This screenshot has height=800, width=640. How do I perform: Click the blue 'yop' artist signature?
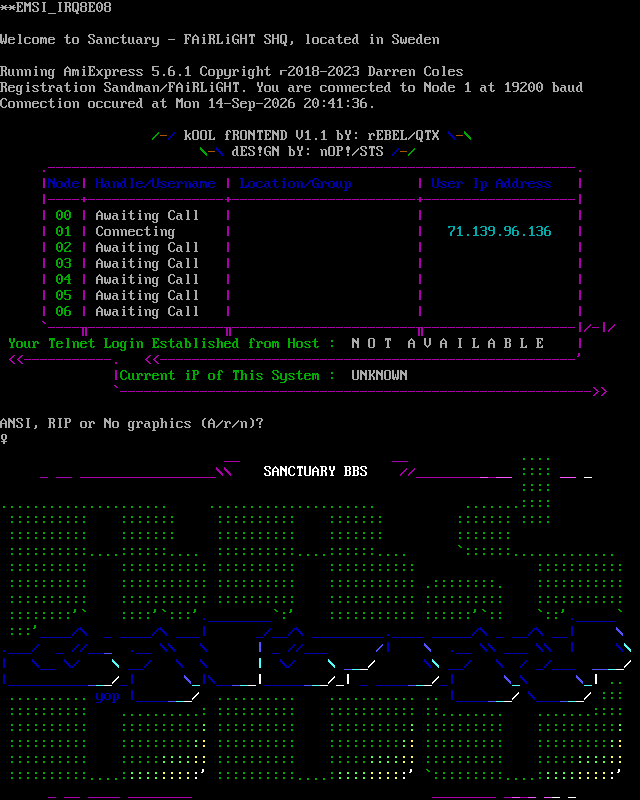108,696
